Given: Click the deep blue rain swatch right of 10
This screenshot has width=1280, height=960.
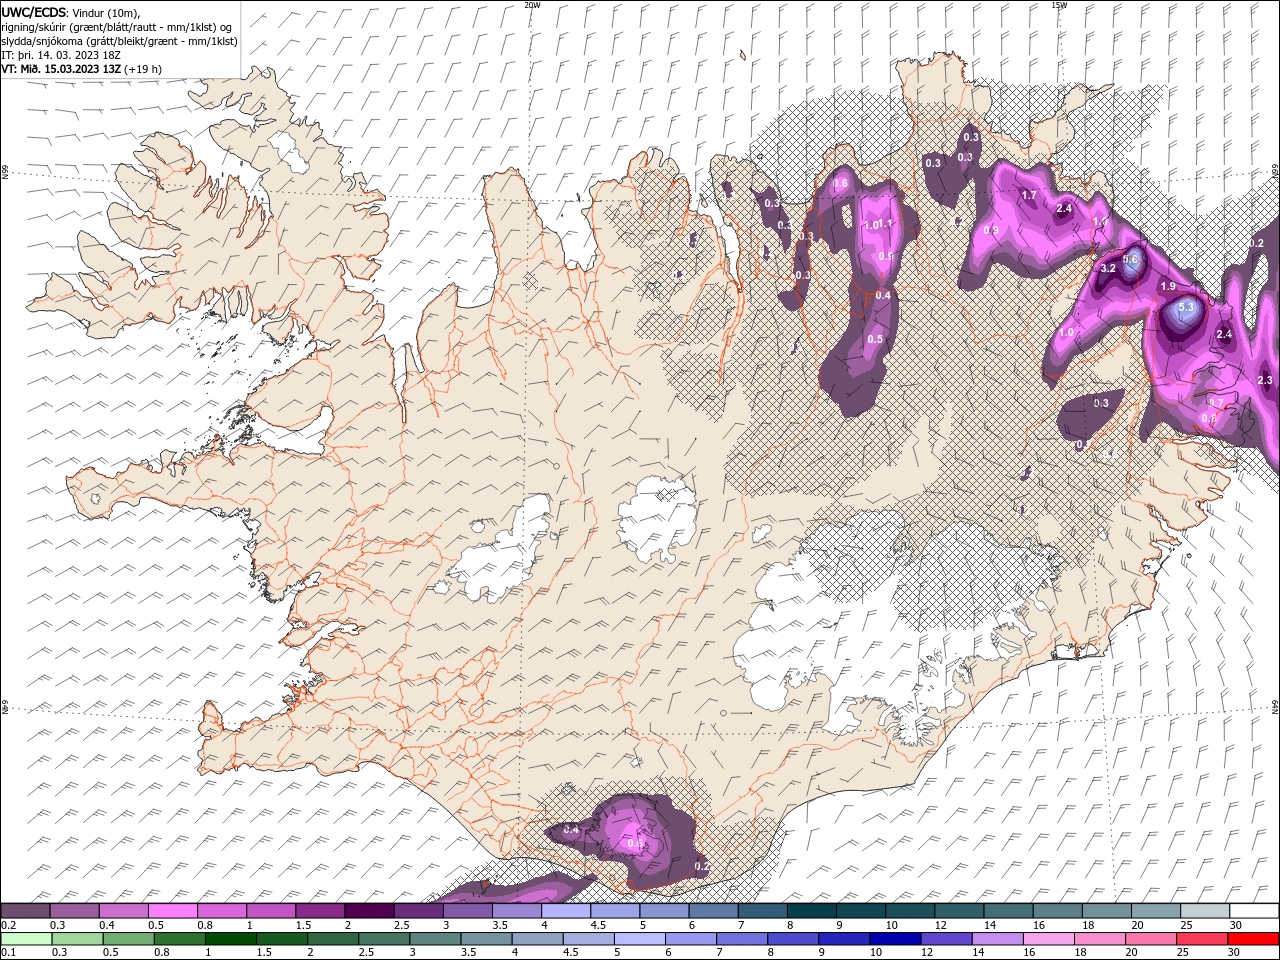Looking at the screenshot, I should [x=895, y=938].
